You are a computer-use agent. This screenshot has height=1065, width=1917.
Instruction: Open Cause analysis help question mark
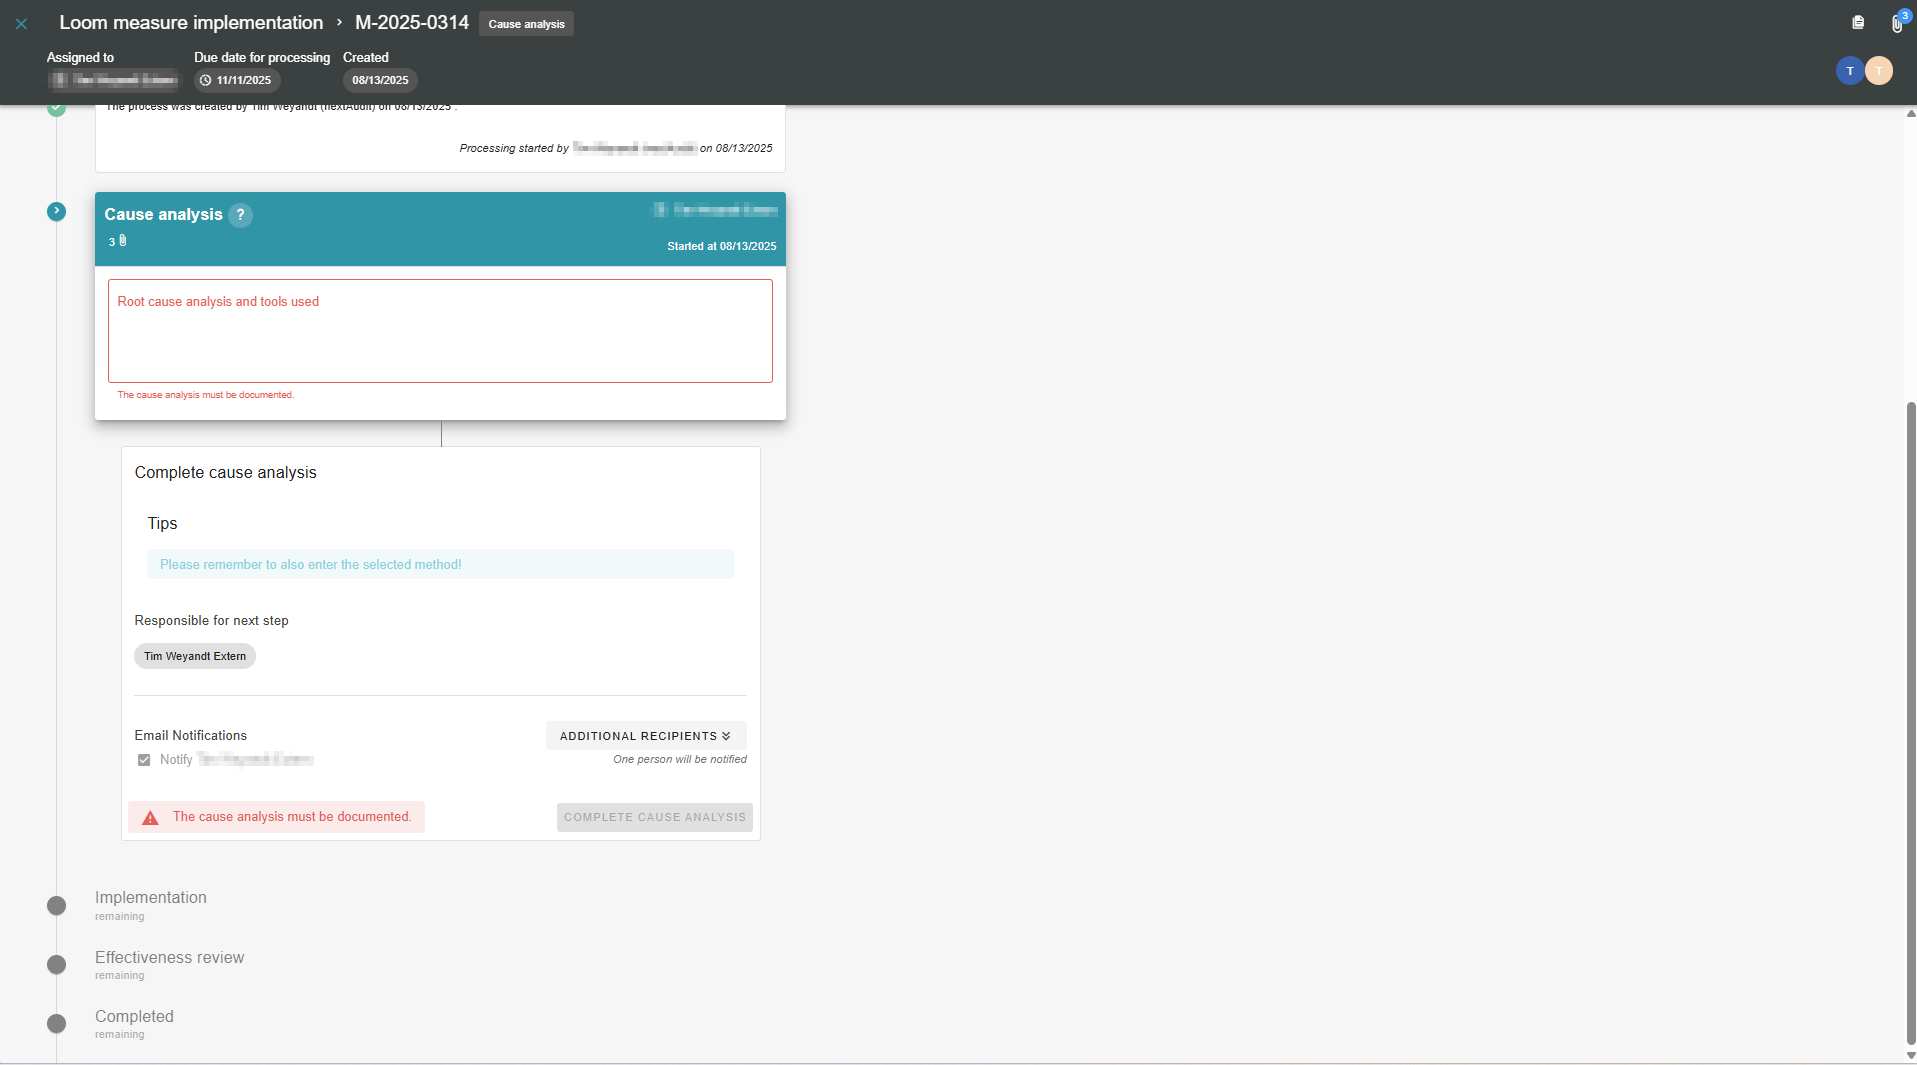coord(240,215)
